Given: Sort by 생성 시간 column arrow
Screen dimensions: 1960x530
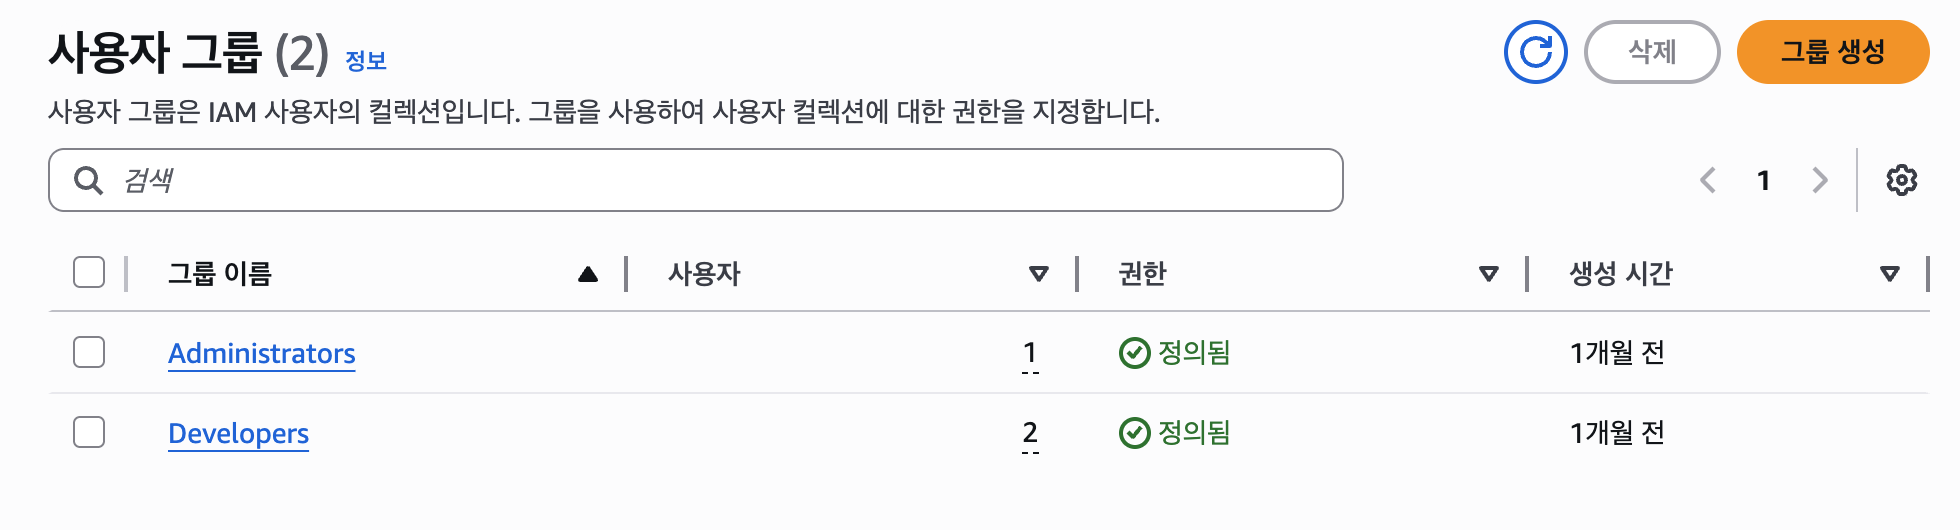Looking at the screenshot, I should tap(1890, 274).
